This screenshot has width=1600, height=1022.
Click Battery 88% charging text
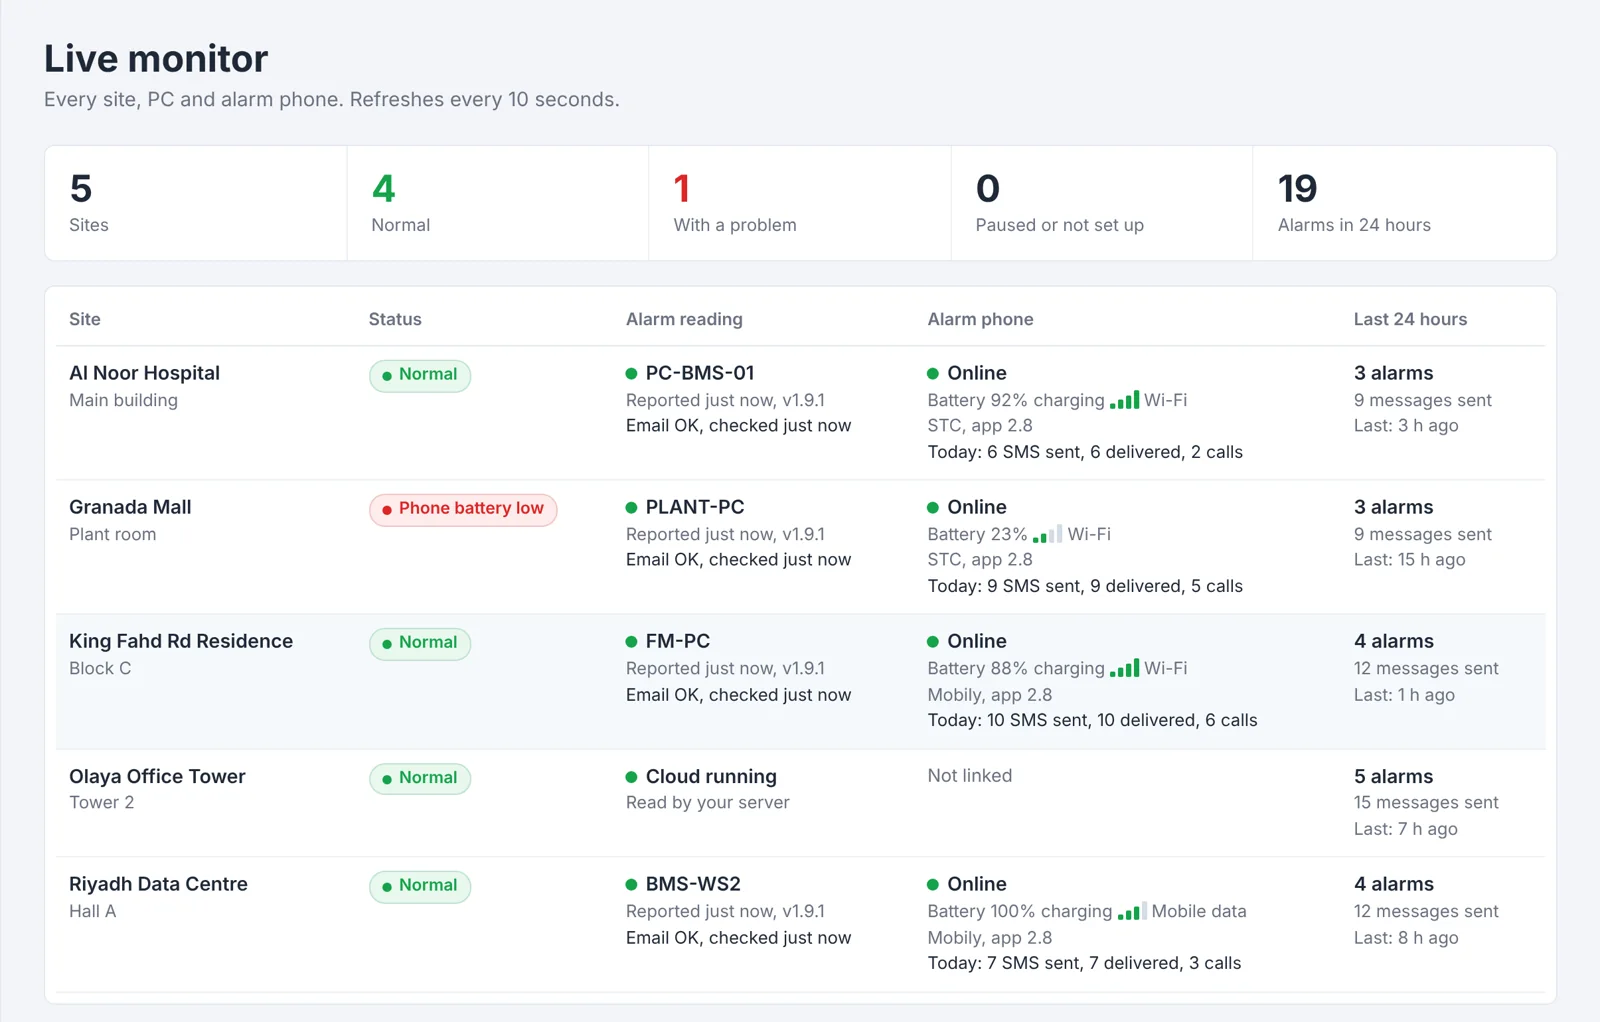coord(1016,668)
